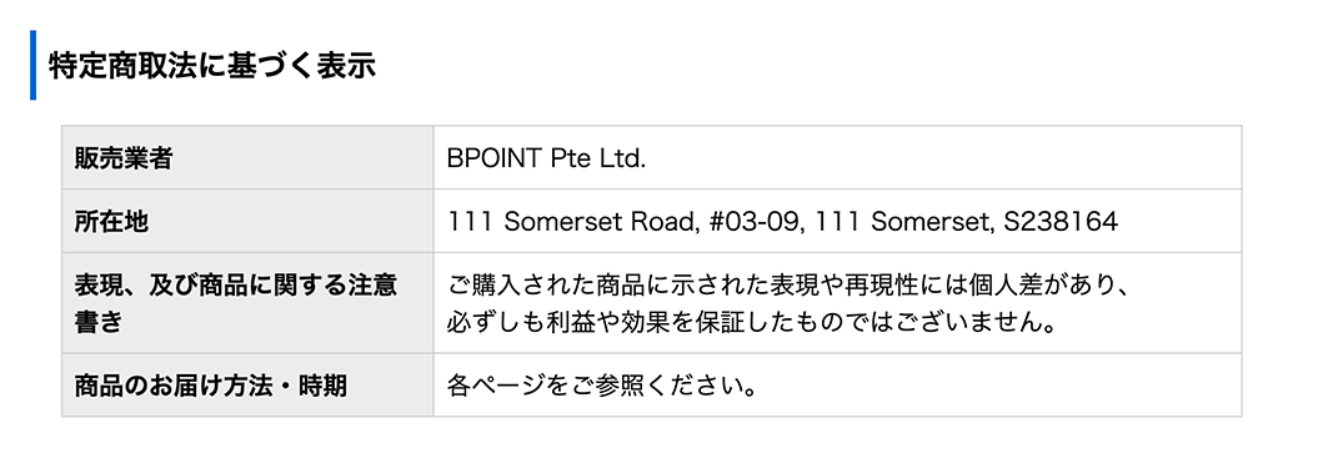This screenshot has width=1342, height=460.
Task: Click the line beginning 必ずしも利益や効果
Action: click(x=752, y=323)
